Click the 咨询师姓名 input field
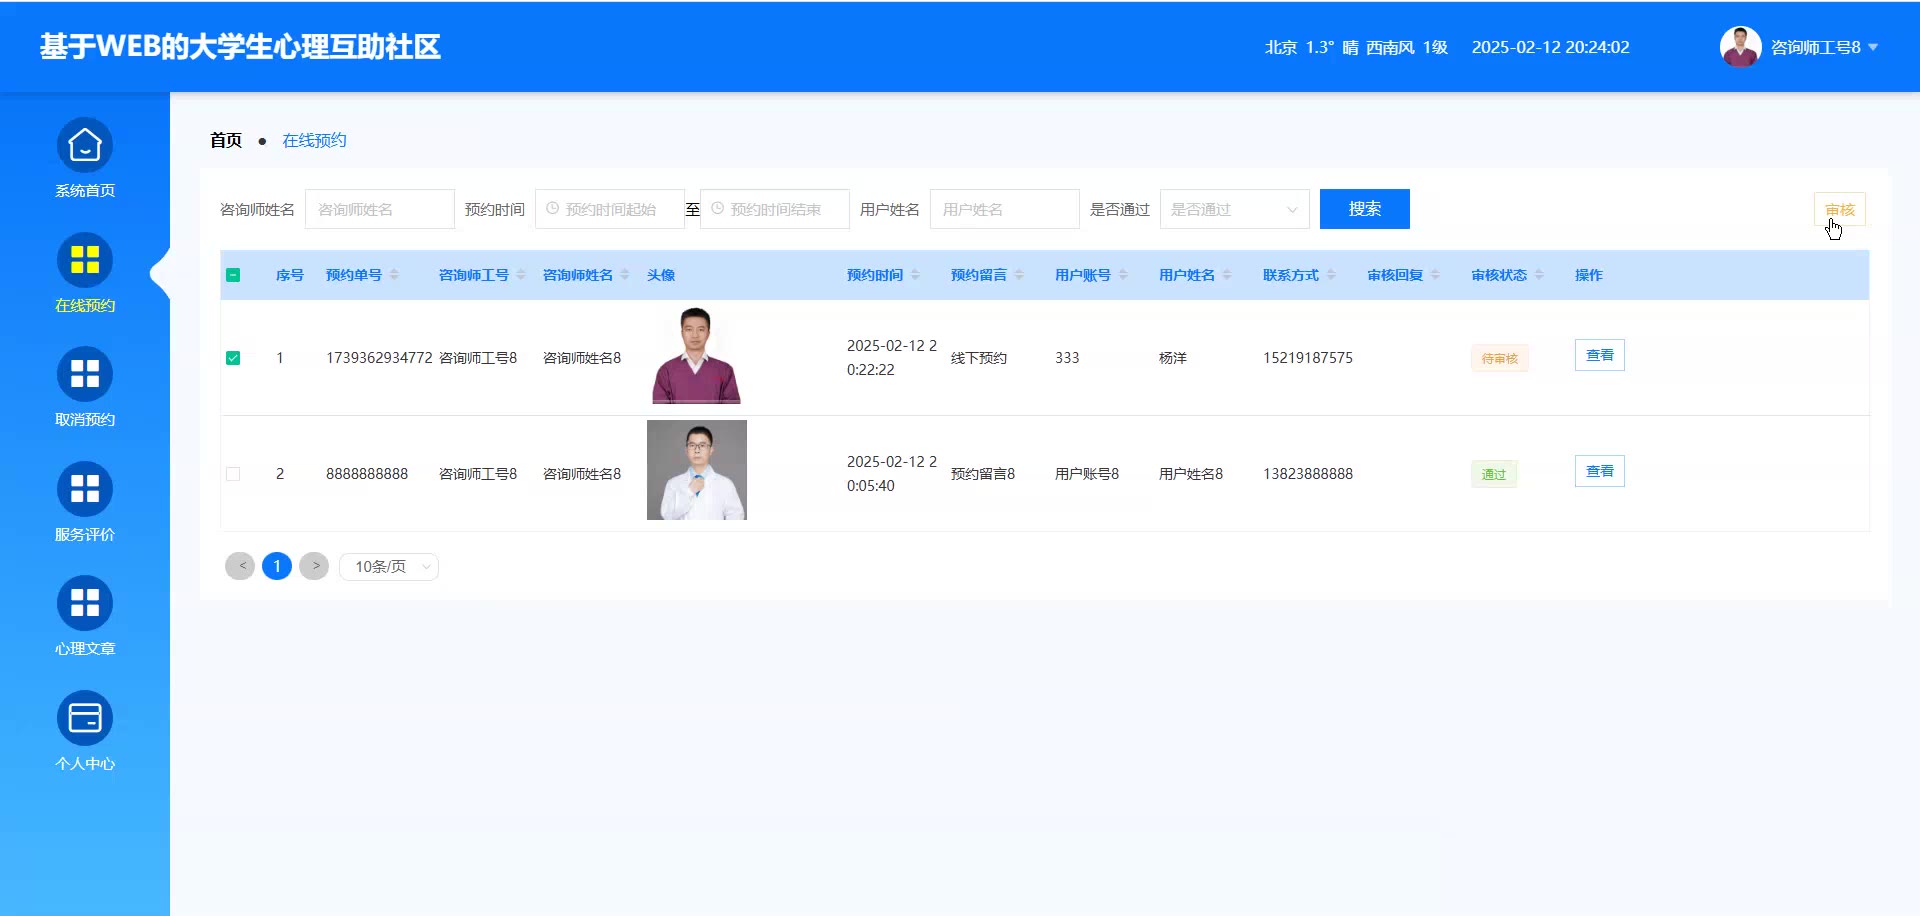The height and width of the screenshot is (916, 1920). tap(379, 209)
